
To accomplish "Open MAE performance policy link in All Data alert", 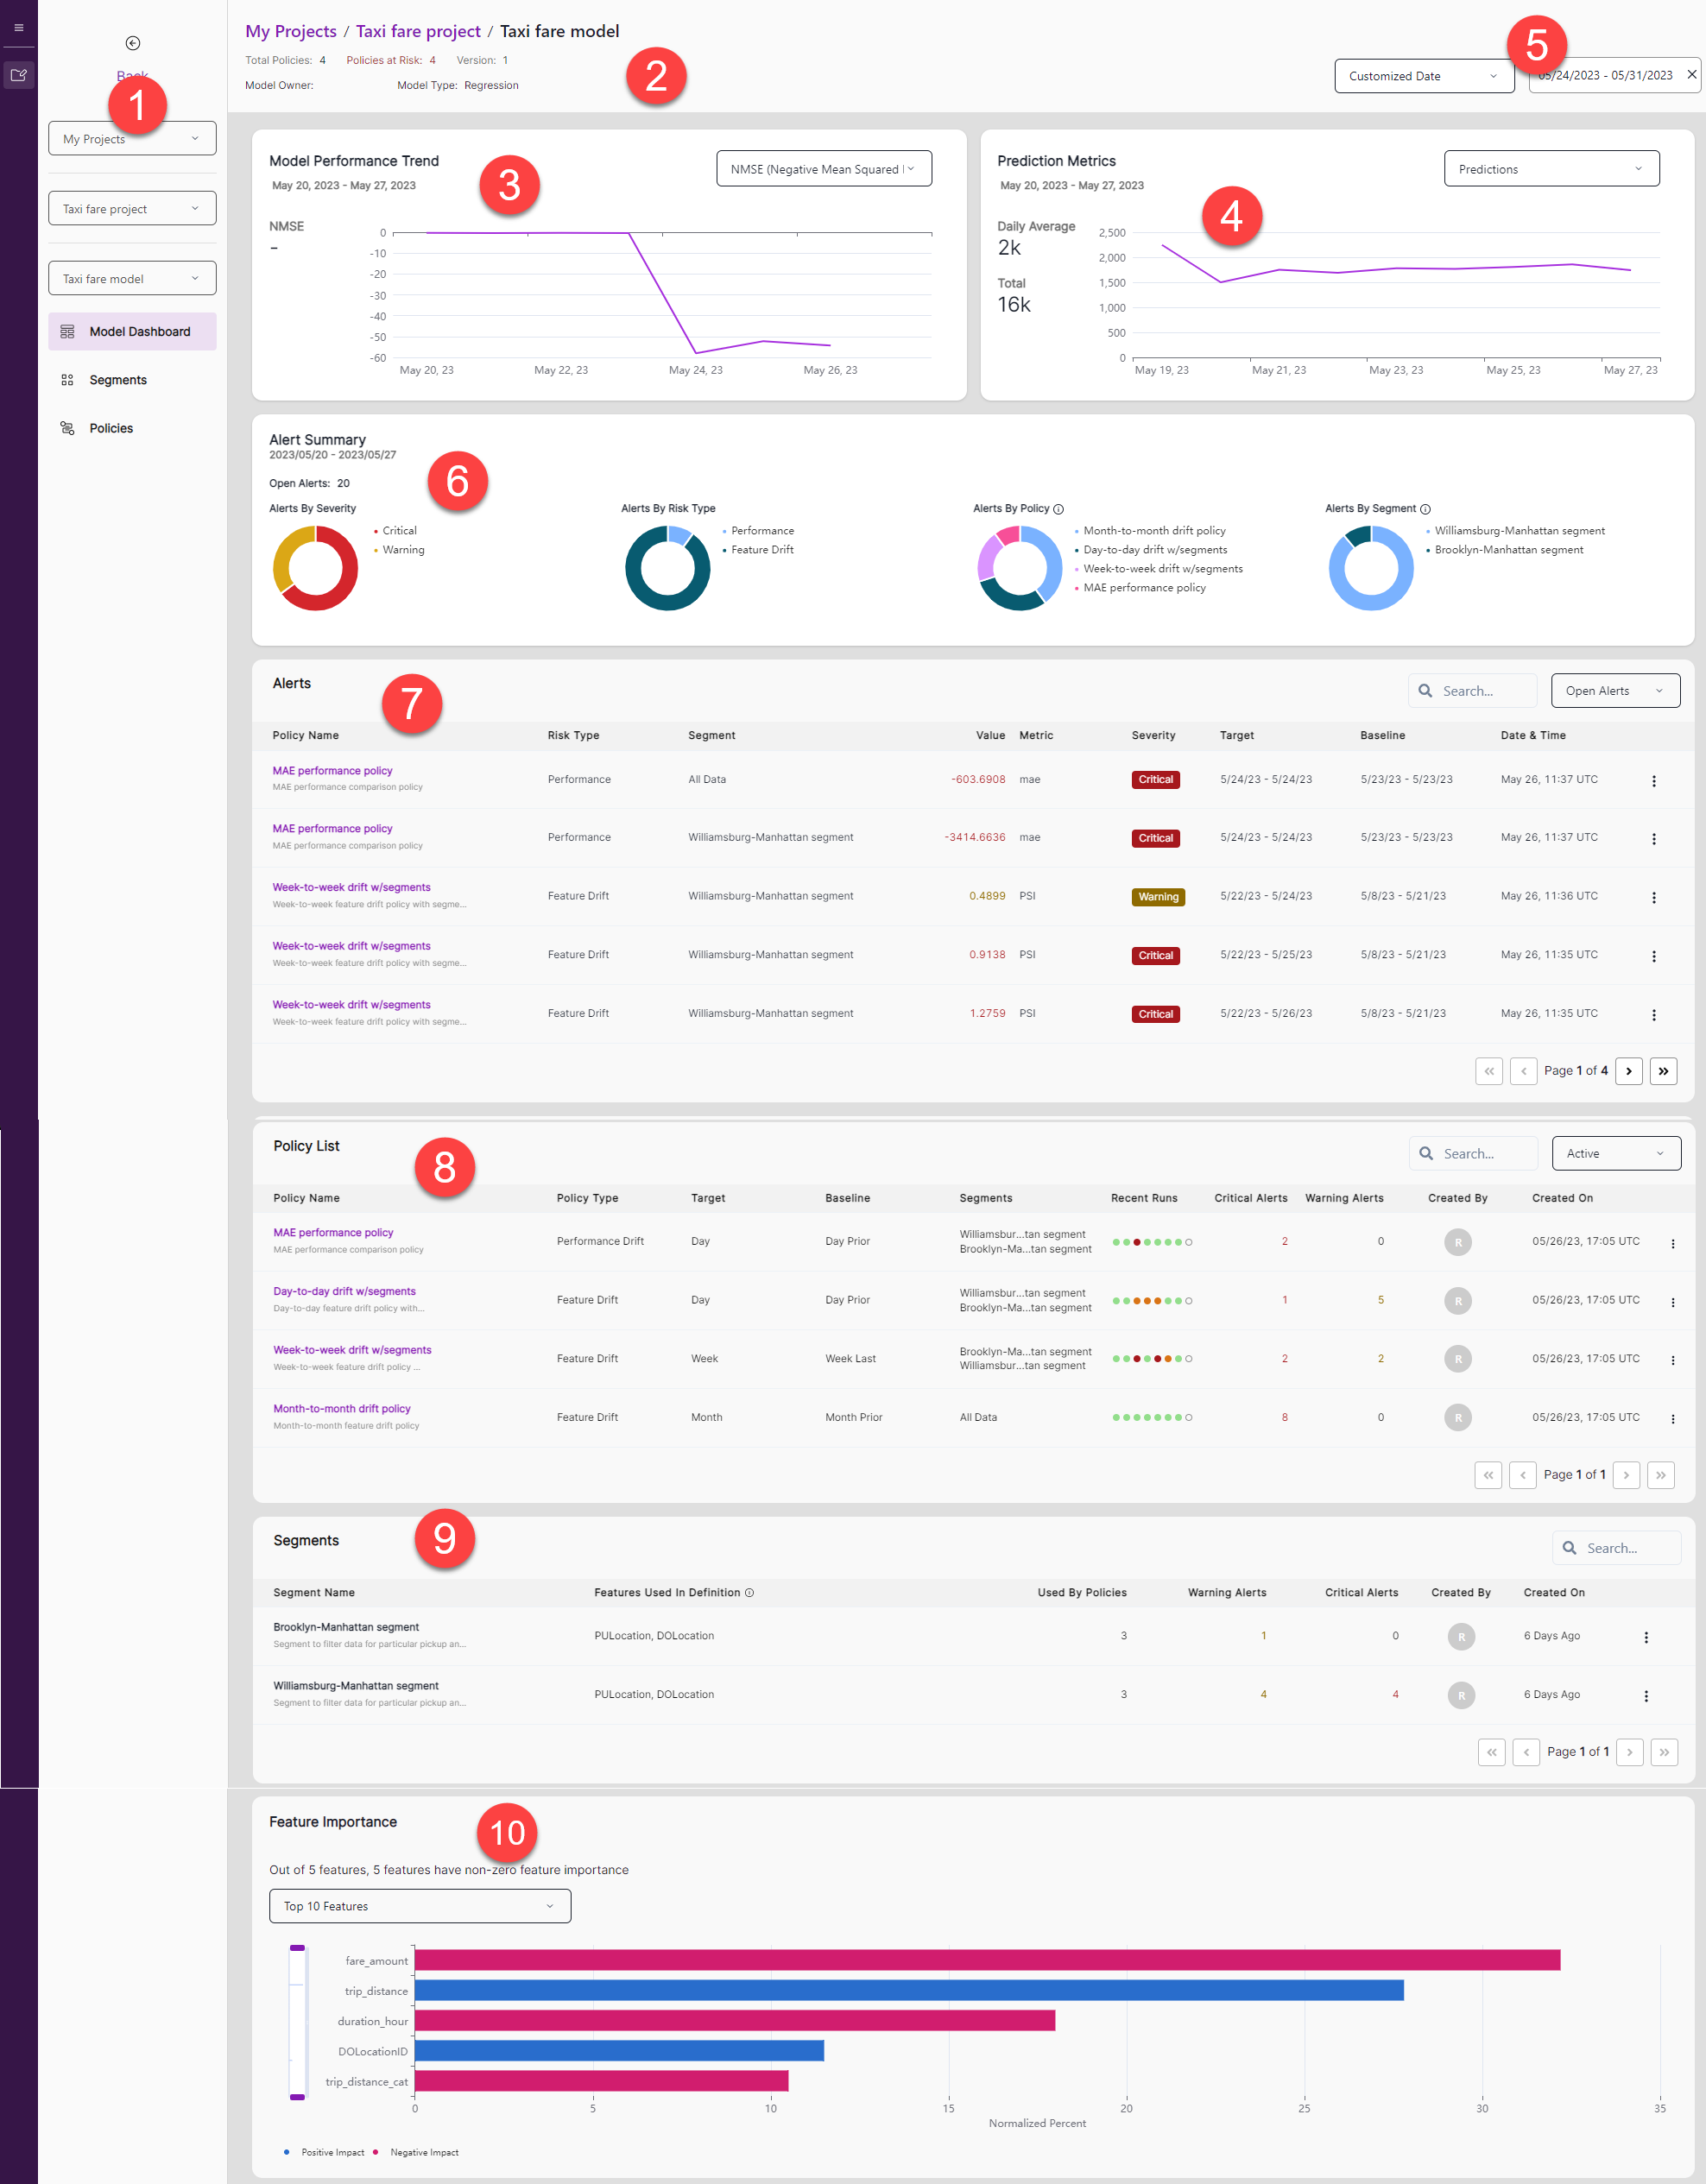I will 332,770.
